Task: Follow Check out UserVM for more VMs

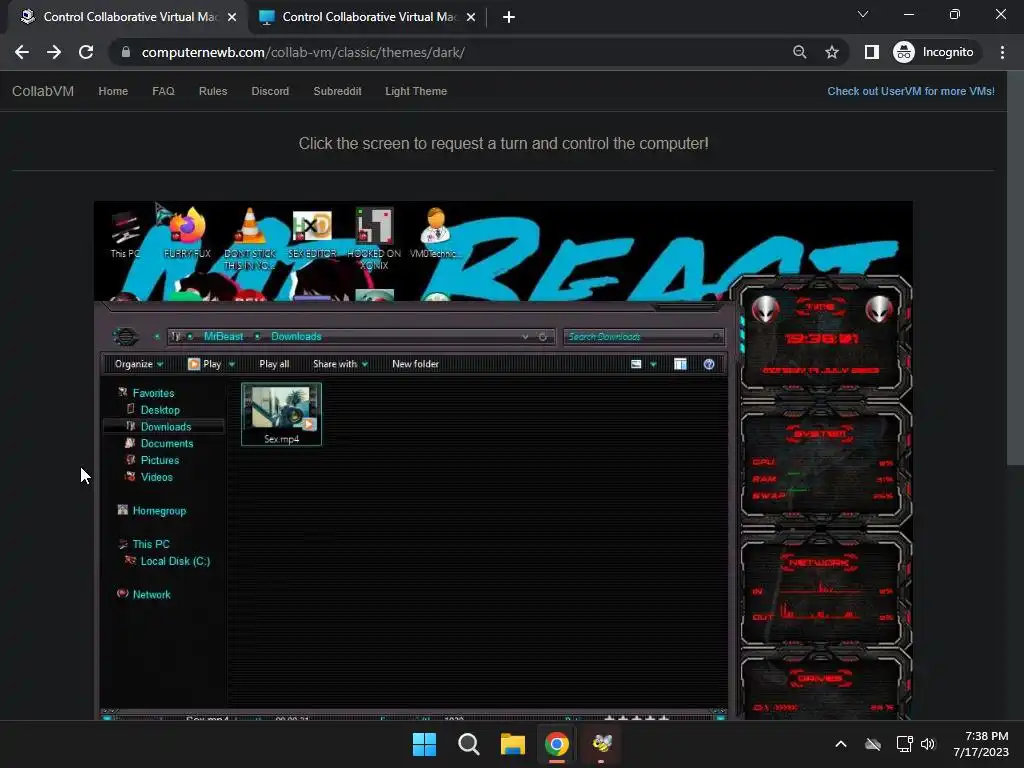Action: (x=911, y=91)
